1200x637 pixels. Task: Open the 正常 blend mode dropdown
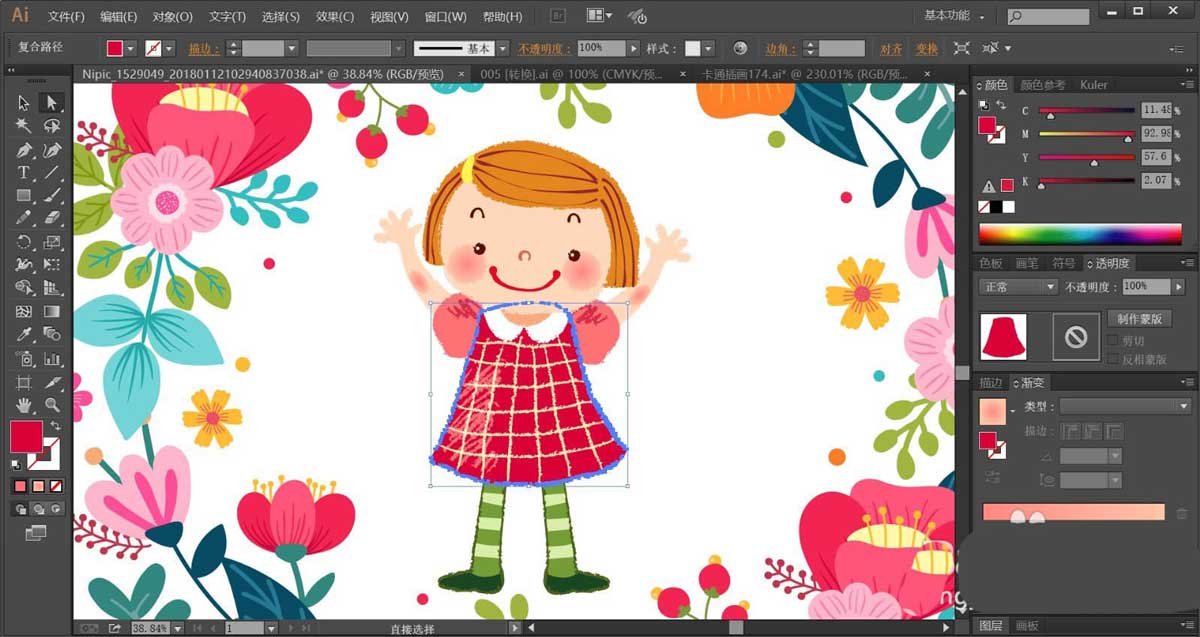(1019, 286)
